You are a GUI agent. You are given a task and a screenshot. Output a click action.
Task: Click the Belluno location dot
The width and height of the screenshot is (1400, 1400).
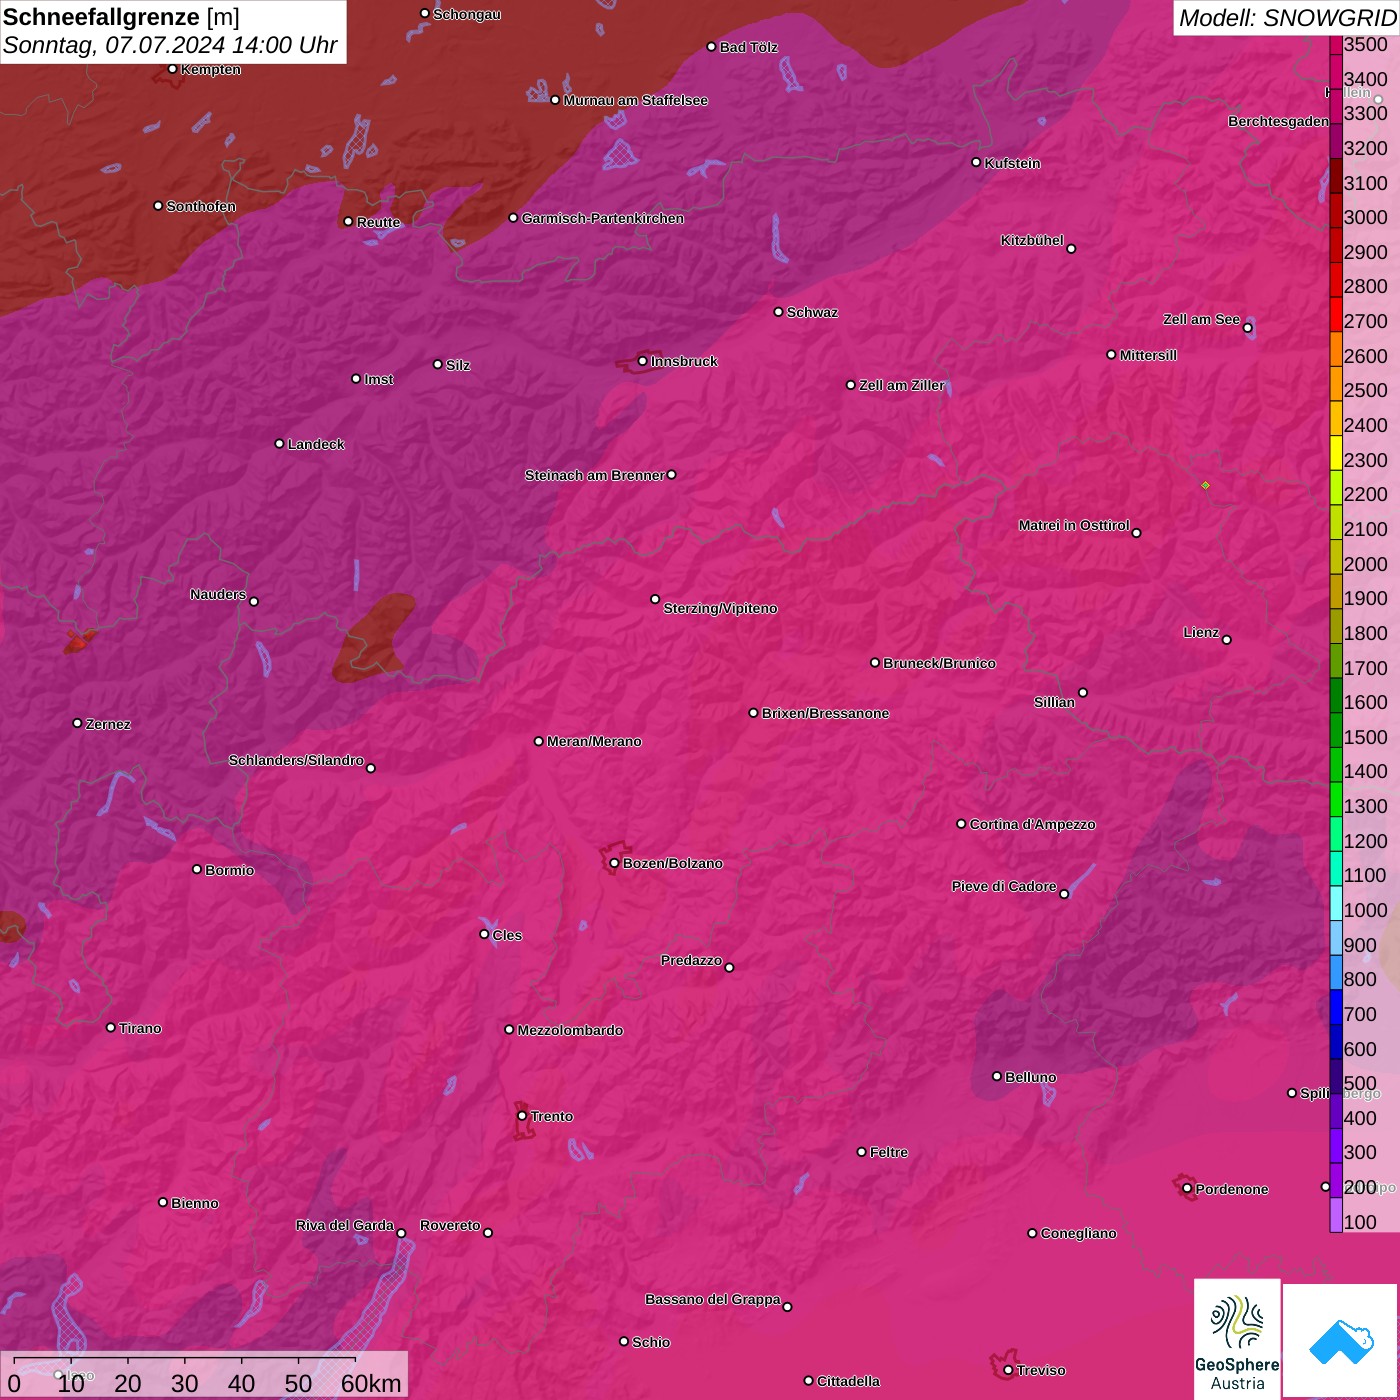997,1076
